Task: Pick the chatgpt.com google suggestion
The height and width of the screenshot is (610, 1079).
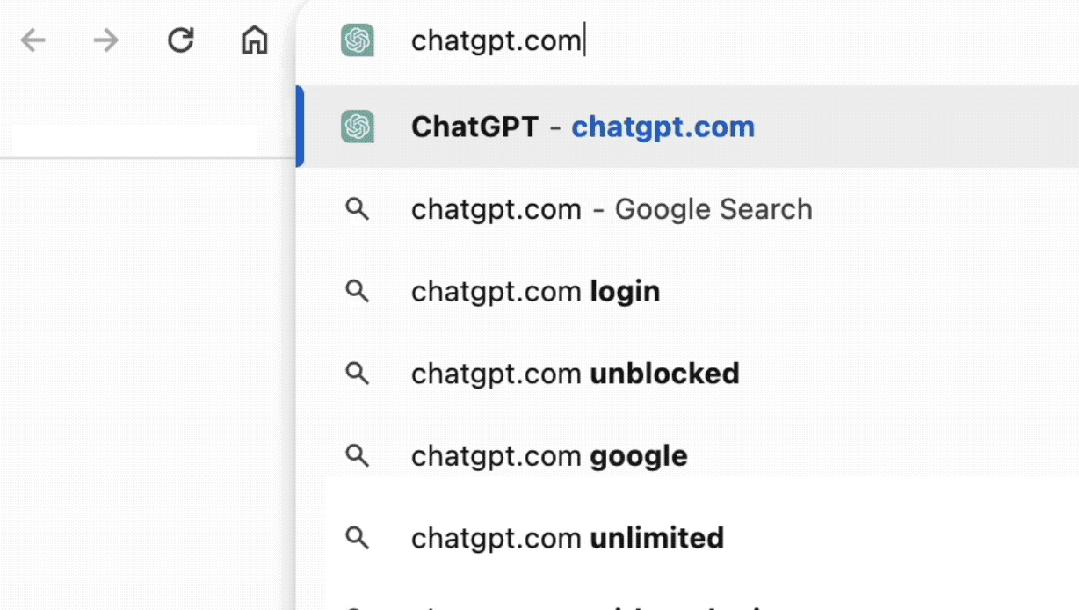Action: pos(548,456)
